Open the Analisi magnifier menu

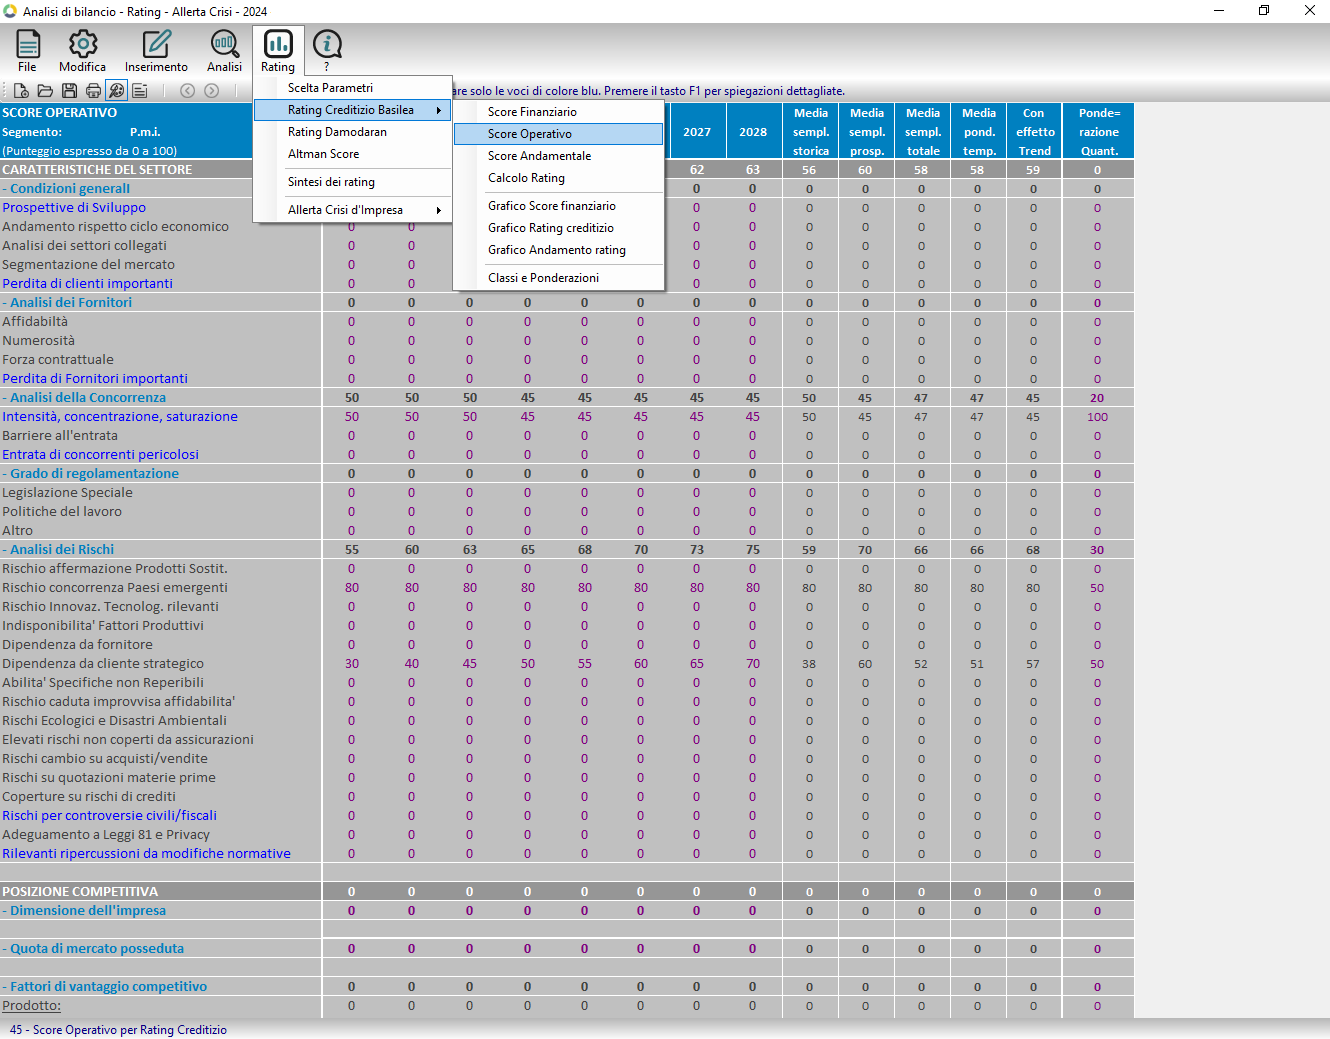click(x=224, y=51)
